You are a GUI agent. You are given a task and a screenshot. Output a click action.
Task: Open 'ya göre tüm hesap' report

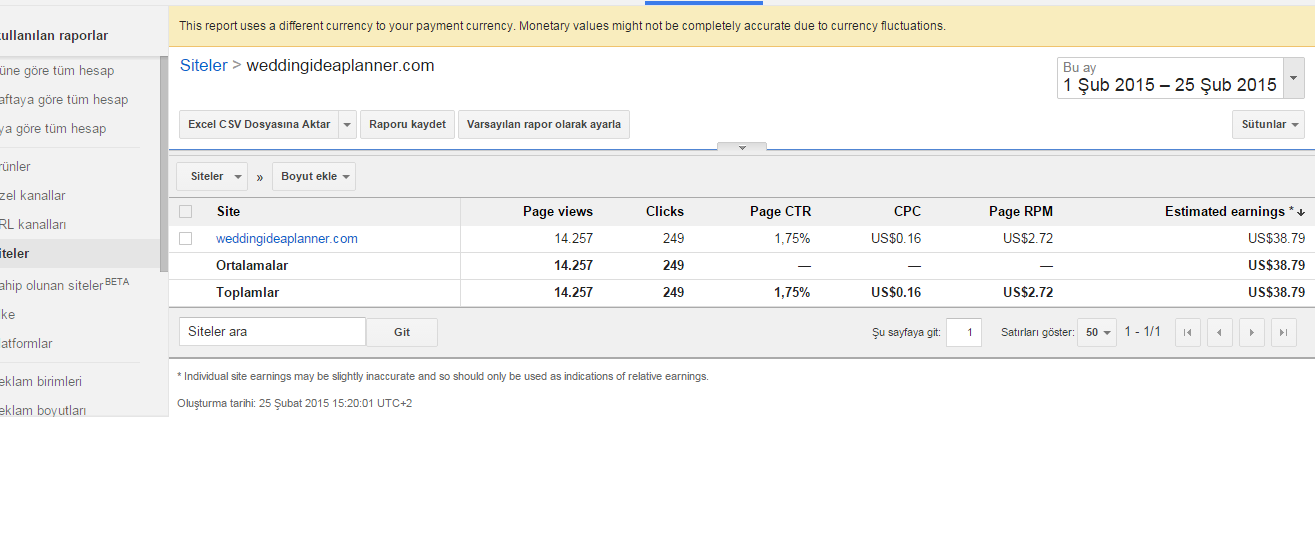[53, 128]
